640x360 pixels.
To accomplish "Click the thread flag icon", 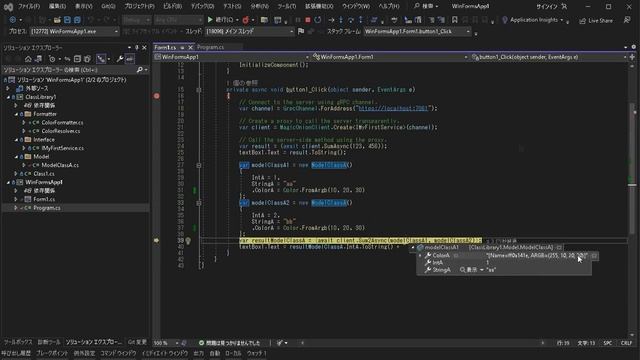I will pos(301,31).
